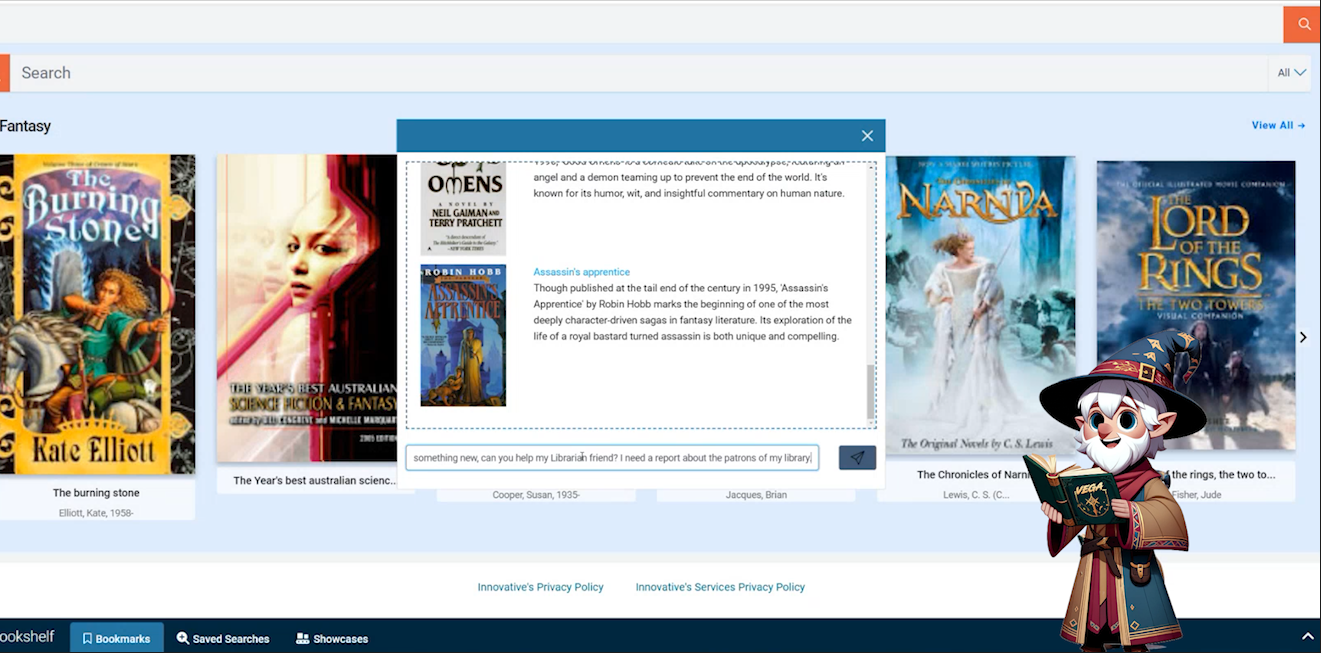This screenshot has width=1321, height=653.
Task: Advance fantasy carousel with right arrow
Action: tap(1303, 338)
